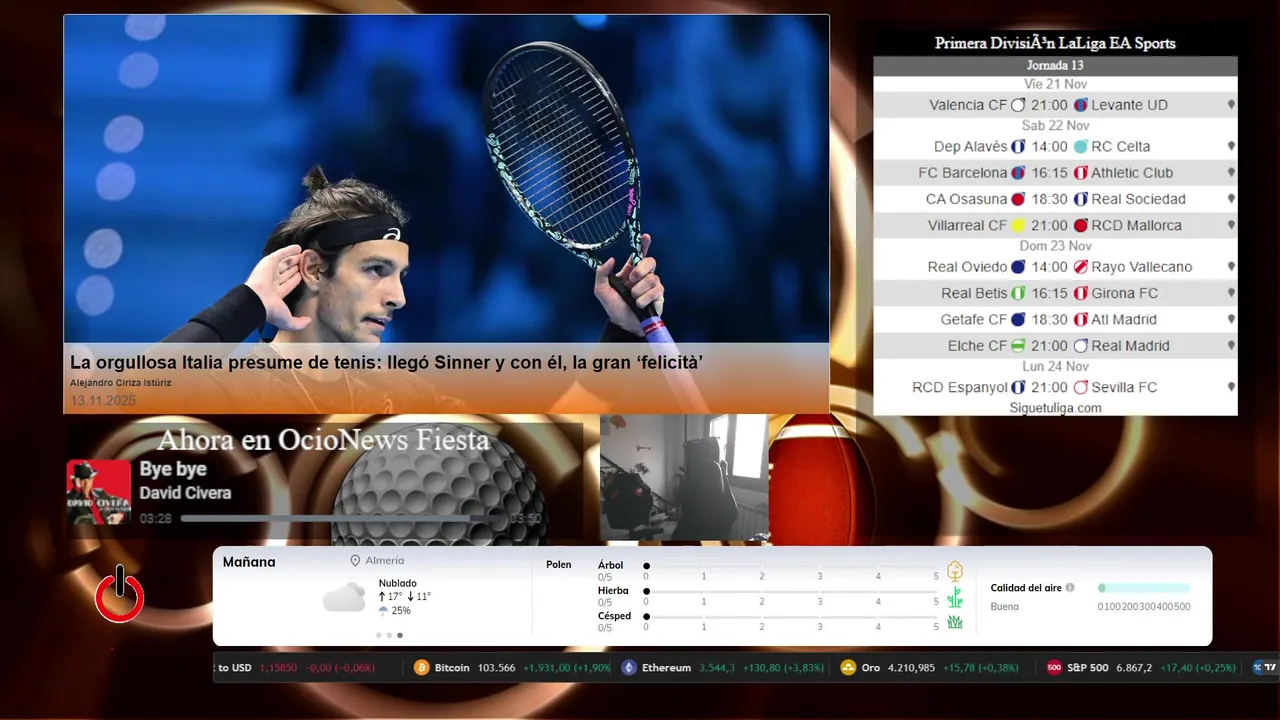Click the Oro price 4.210,985

click(x=910, y=668)
